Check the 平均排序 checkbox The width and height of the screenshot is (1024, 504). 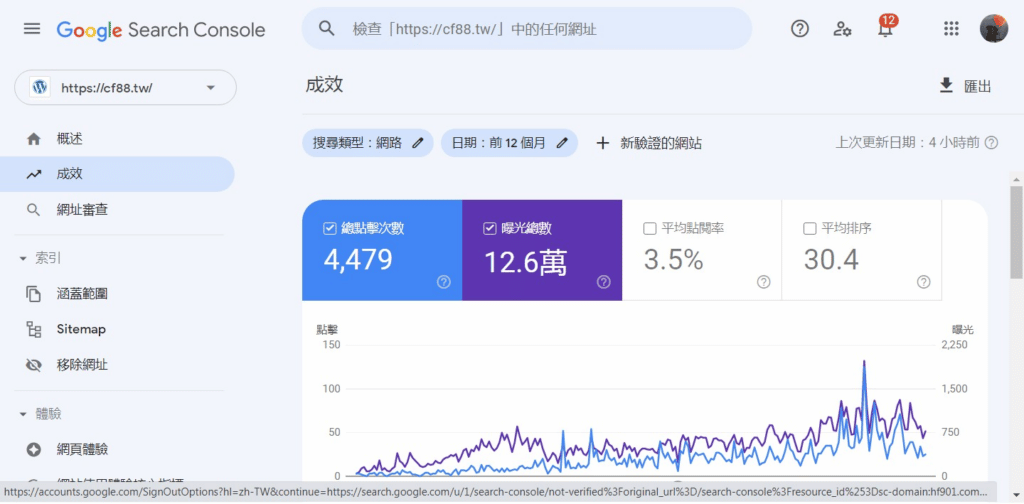810,228
